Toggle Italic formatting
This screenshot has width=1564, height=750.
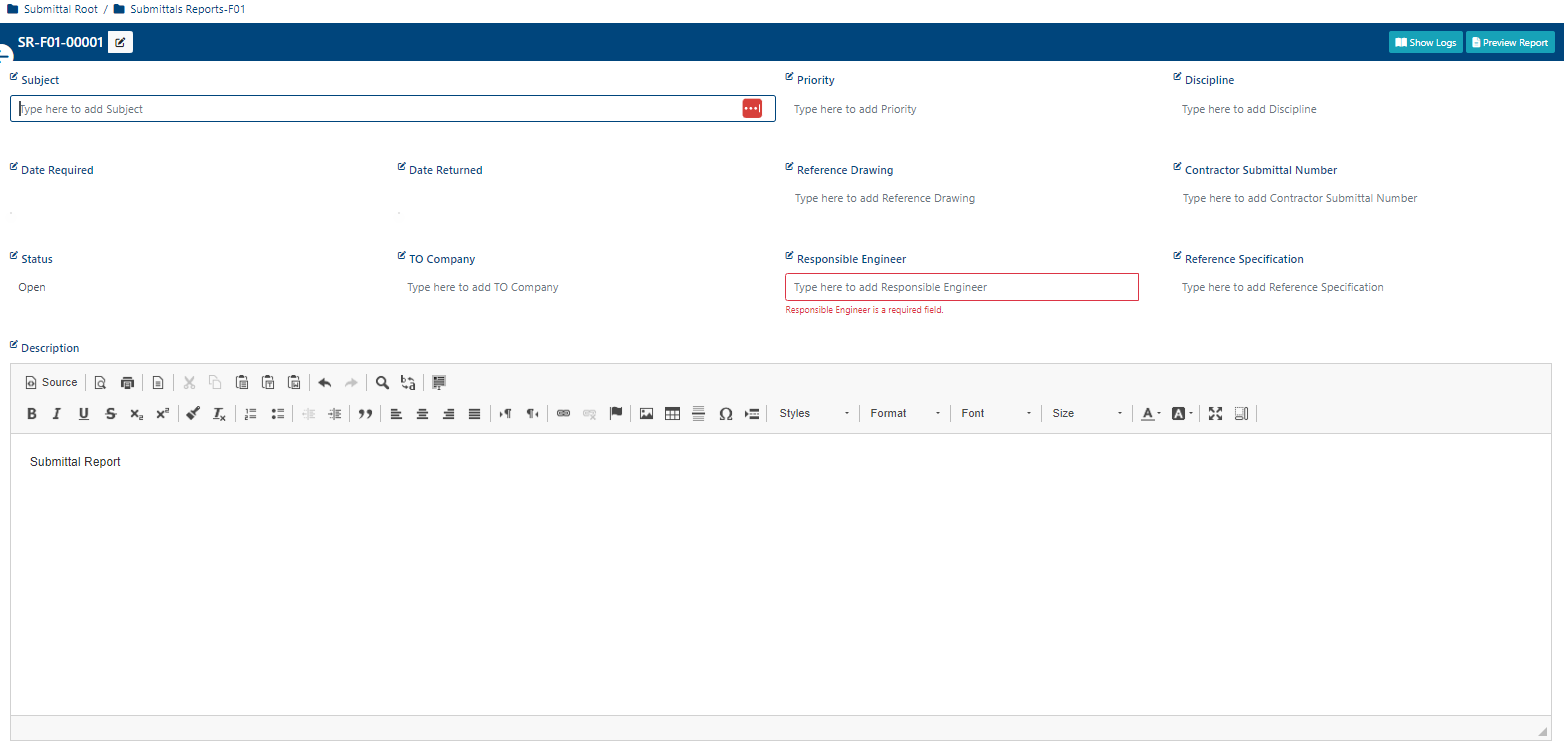click(57, 413)
